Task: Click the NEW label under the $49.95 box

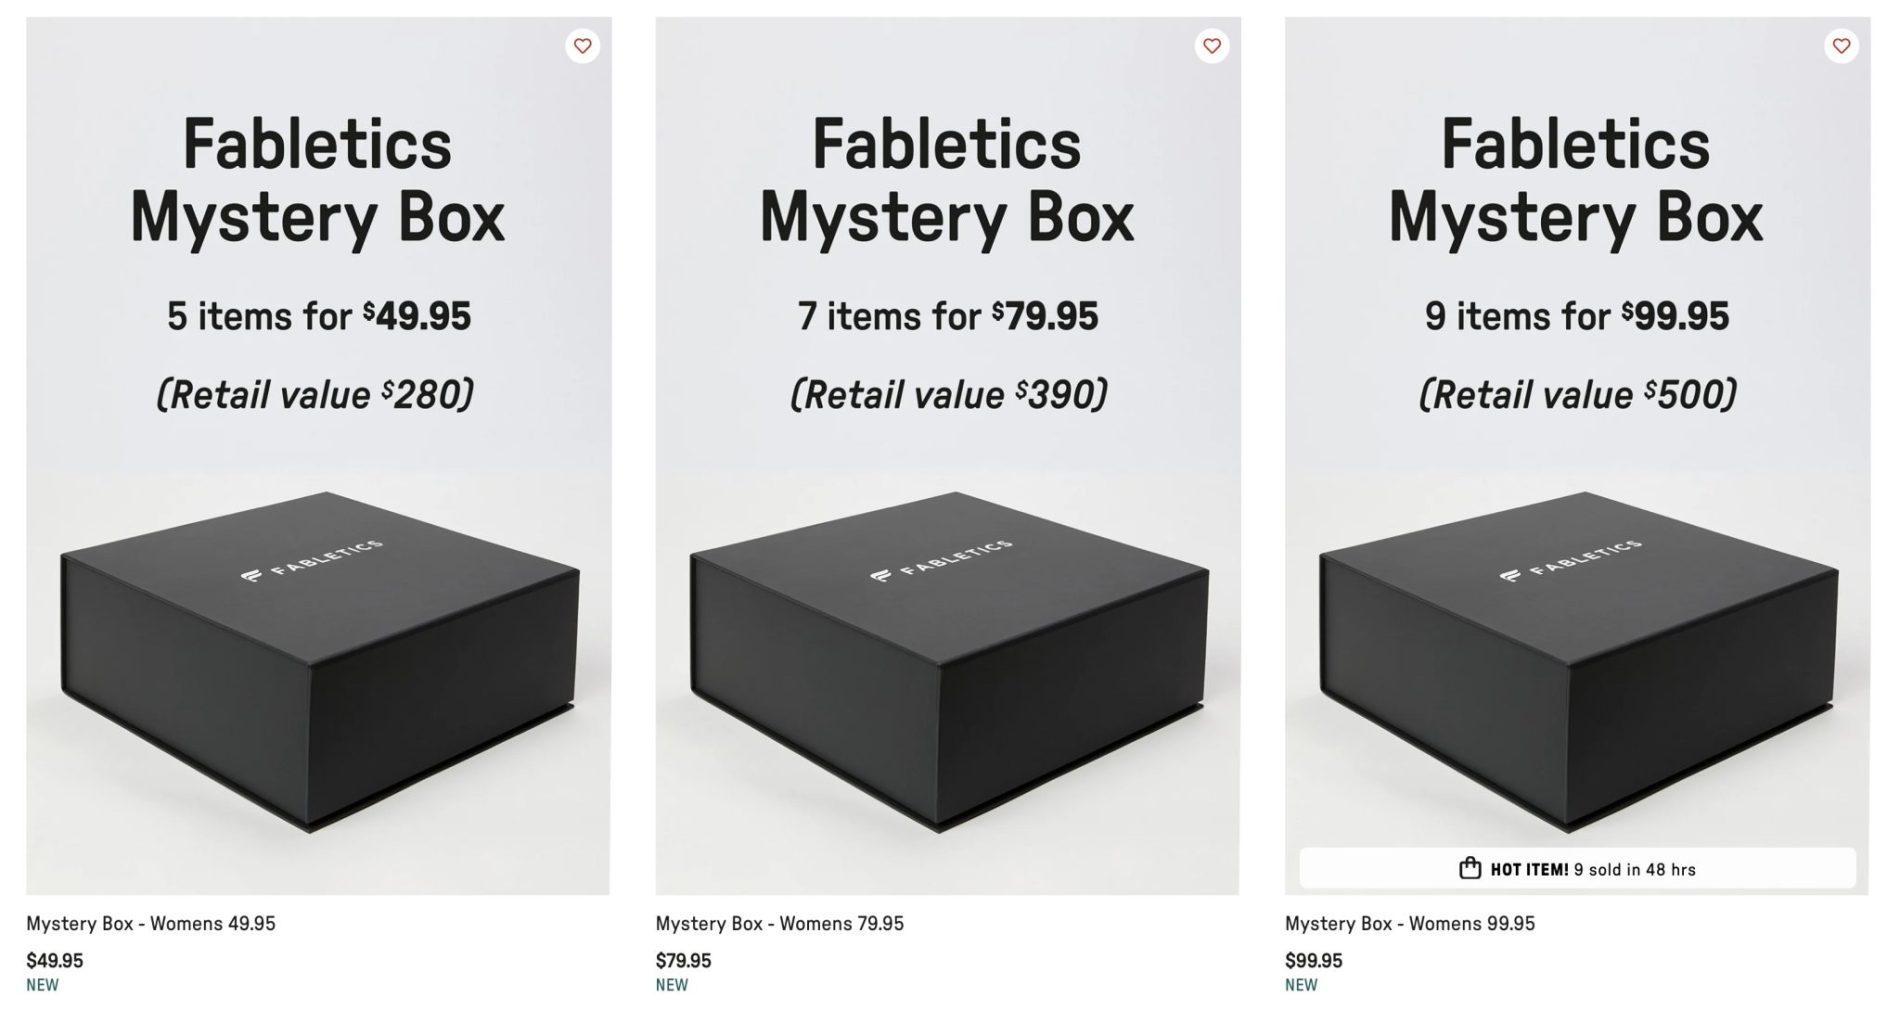Action: (x=43, y=985)
